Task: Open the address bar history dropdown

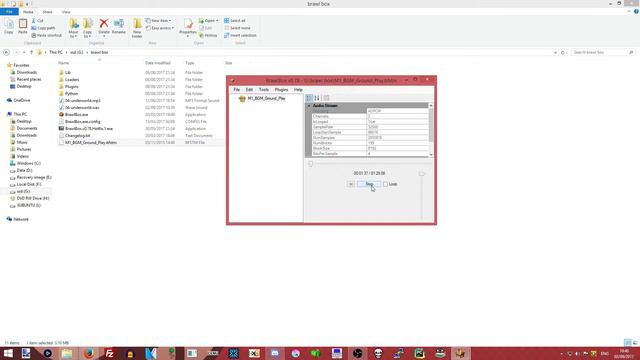Action: (555, 52)
